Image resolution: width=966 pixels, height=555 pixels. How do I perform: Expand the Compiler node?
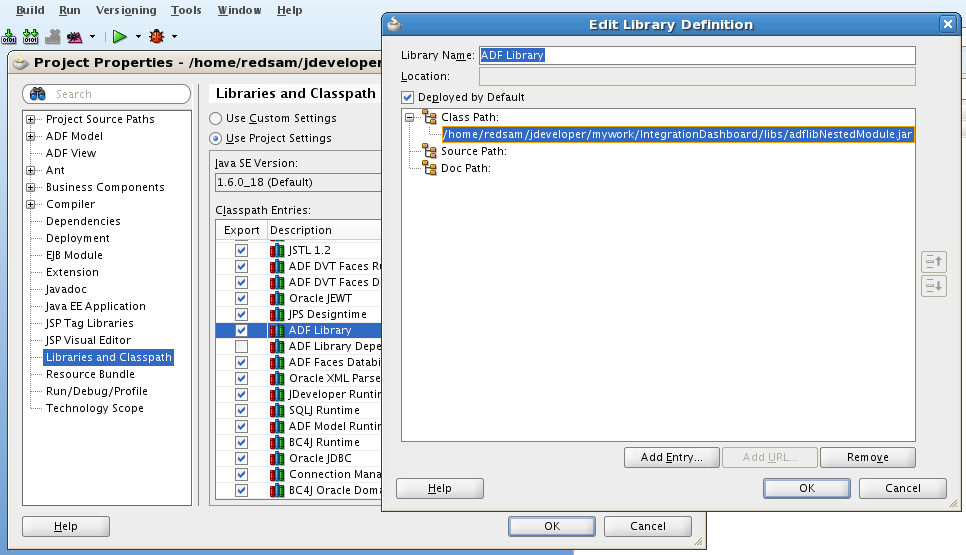[30, 204]
